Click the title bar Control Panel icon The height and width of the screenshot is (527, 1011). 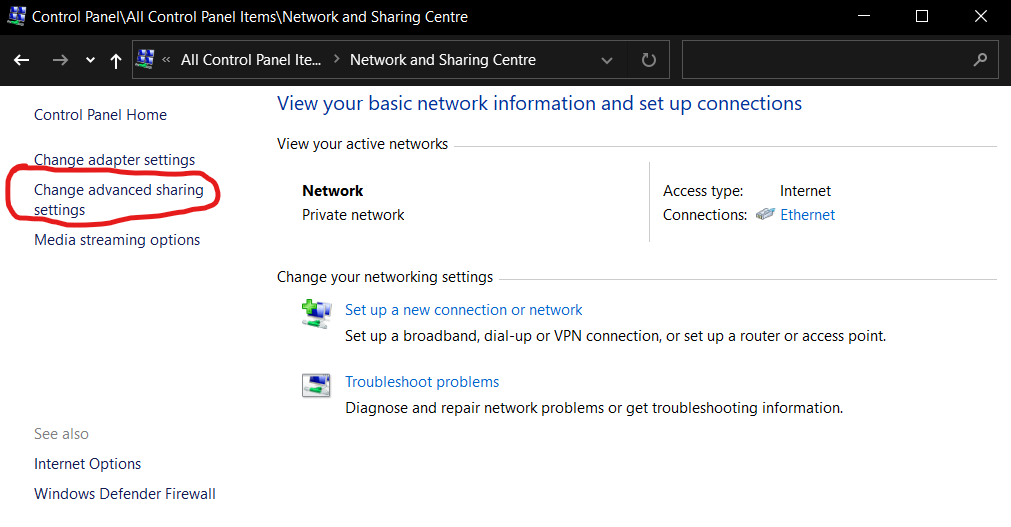pyautogui.click(x=17, y=15)
